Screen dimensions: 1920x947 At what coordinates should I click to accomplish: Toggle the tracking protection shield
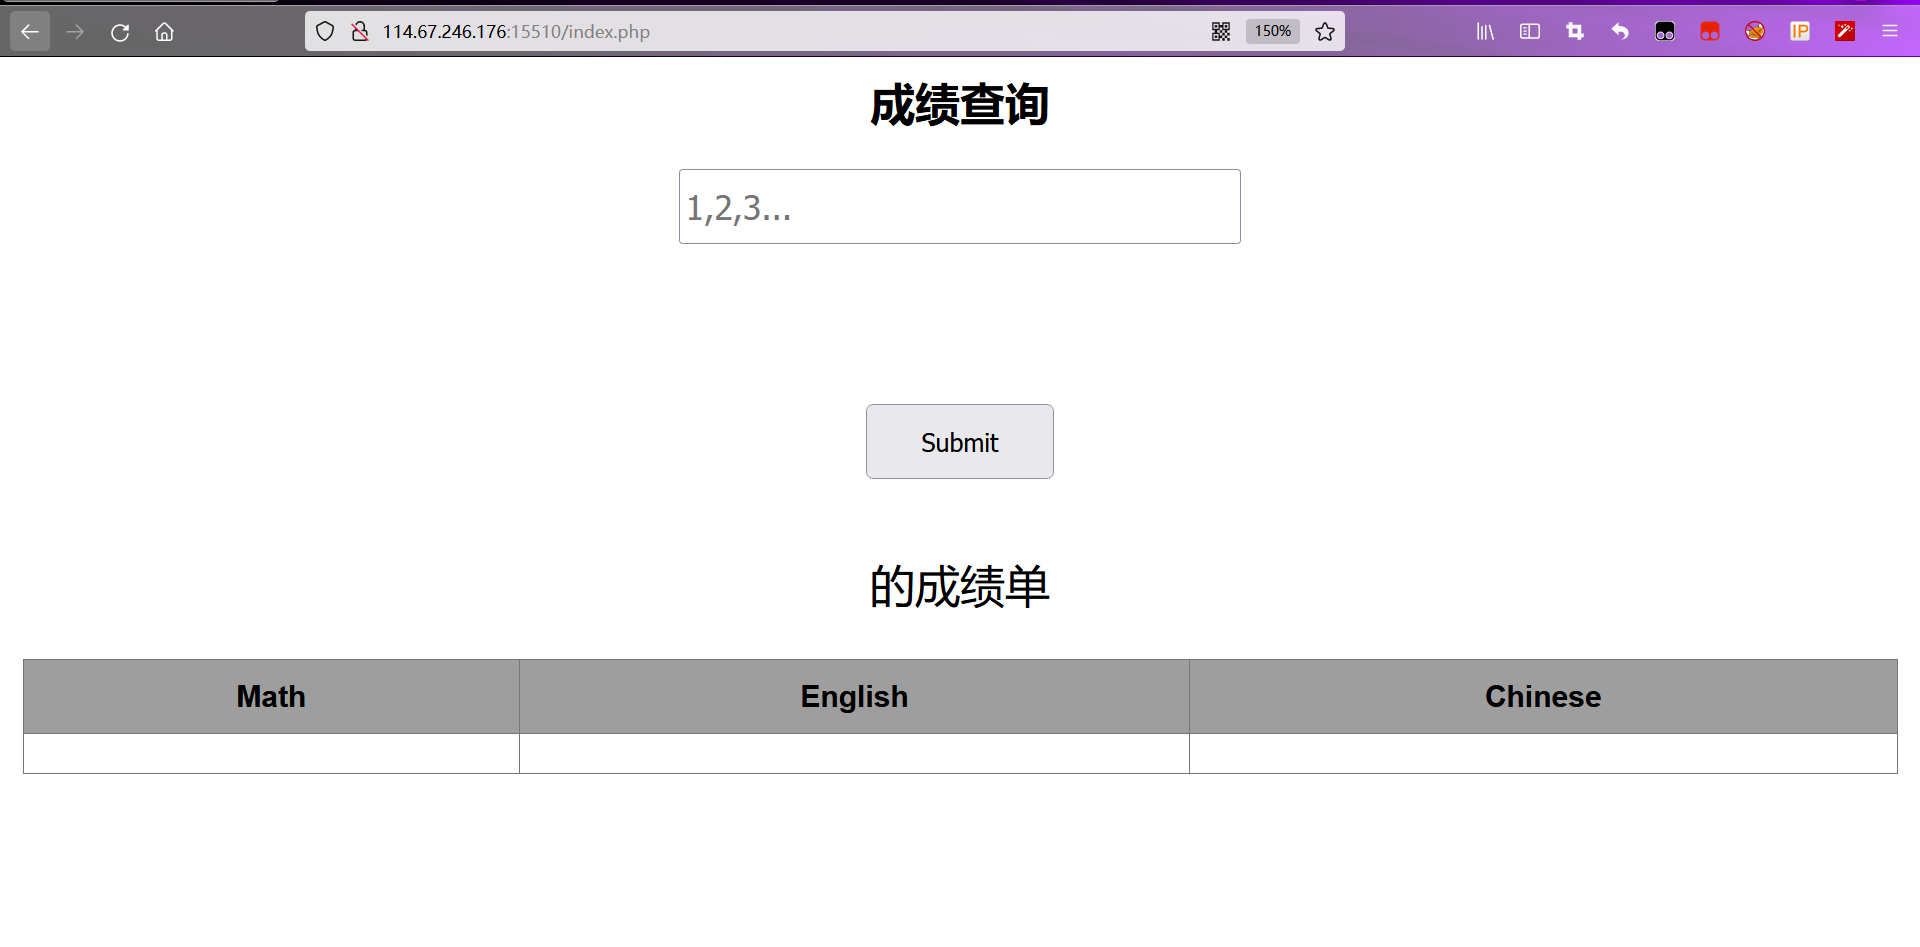(x=324, y=31)
